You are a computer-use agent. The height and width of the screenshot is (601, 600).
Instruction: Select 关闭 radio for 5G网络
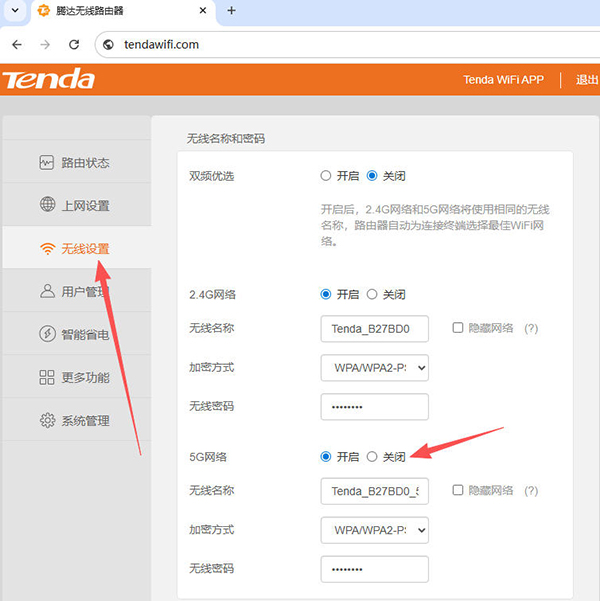coord(372,456)
